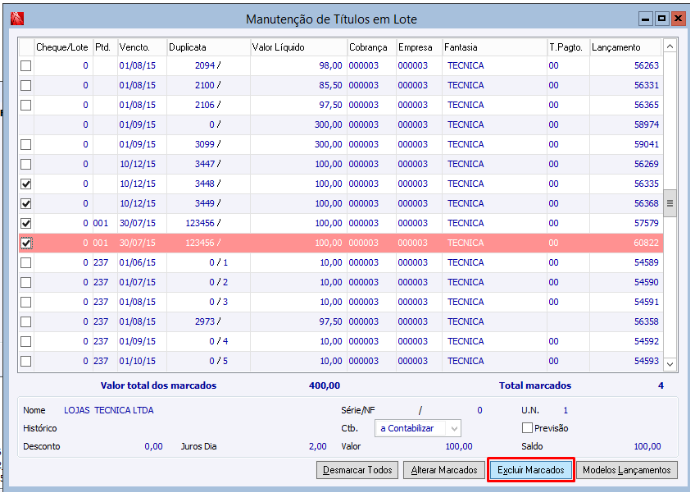Image resolution: width=690 pixels, height=492 pixels.
Task: Click Alterar Marcados button
Action: (443, 470)
